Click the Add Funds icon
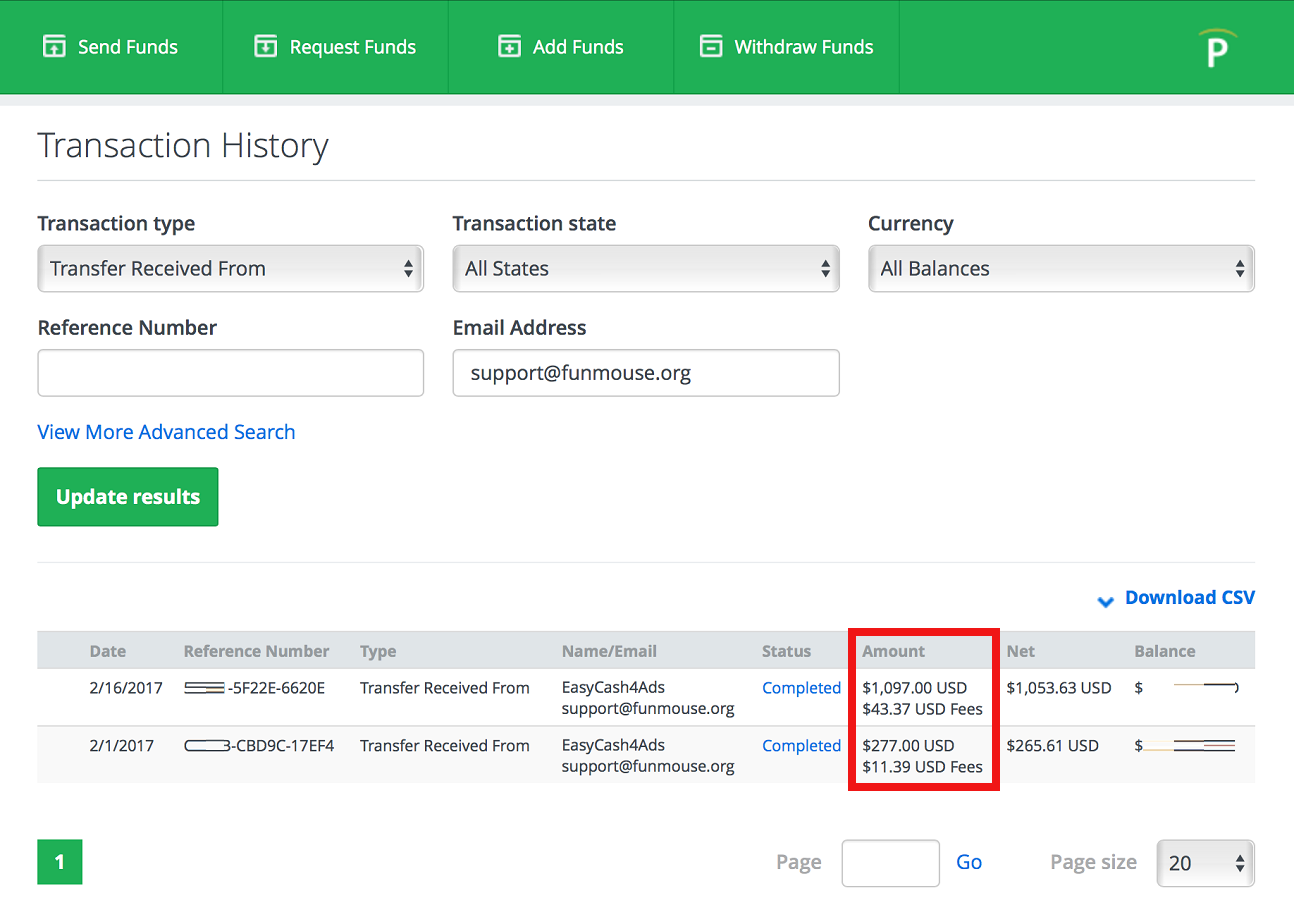This screenshot has height=900, width=1294. click(x=510, y=47)
